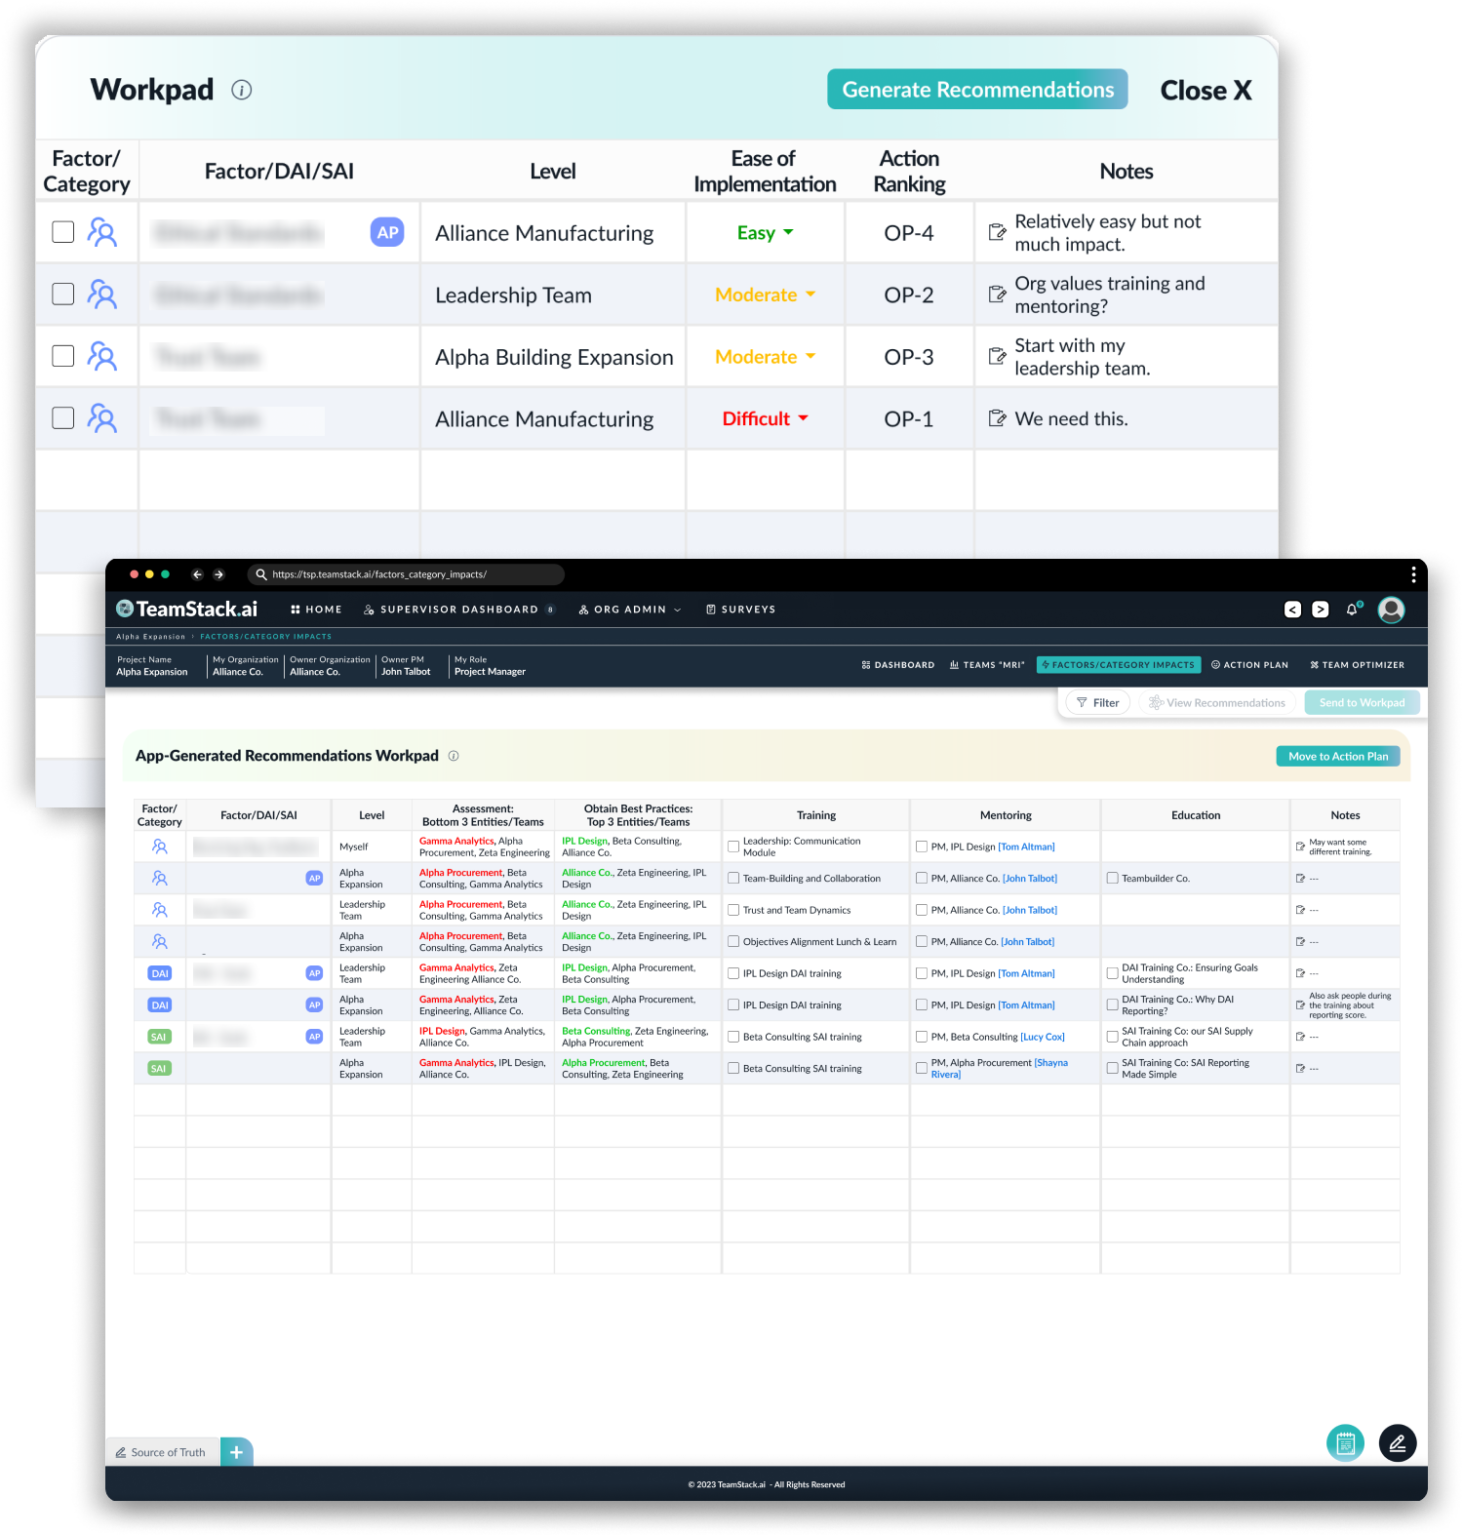Click the pencil edit floating button
The height and width of the screenshot is (1536, 1463).
(x=1397, y=1442)
